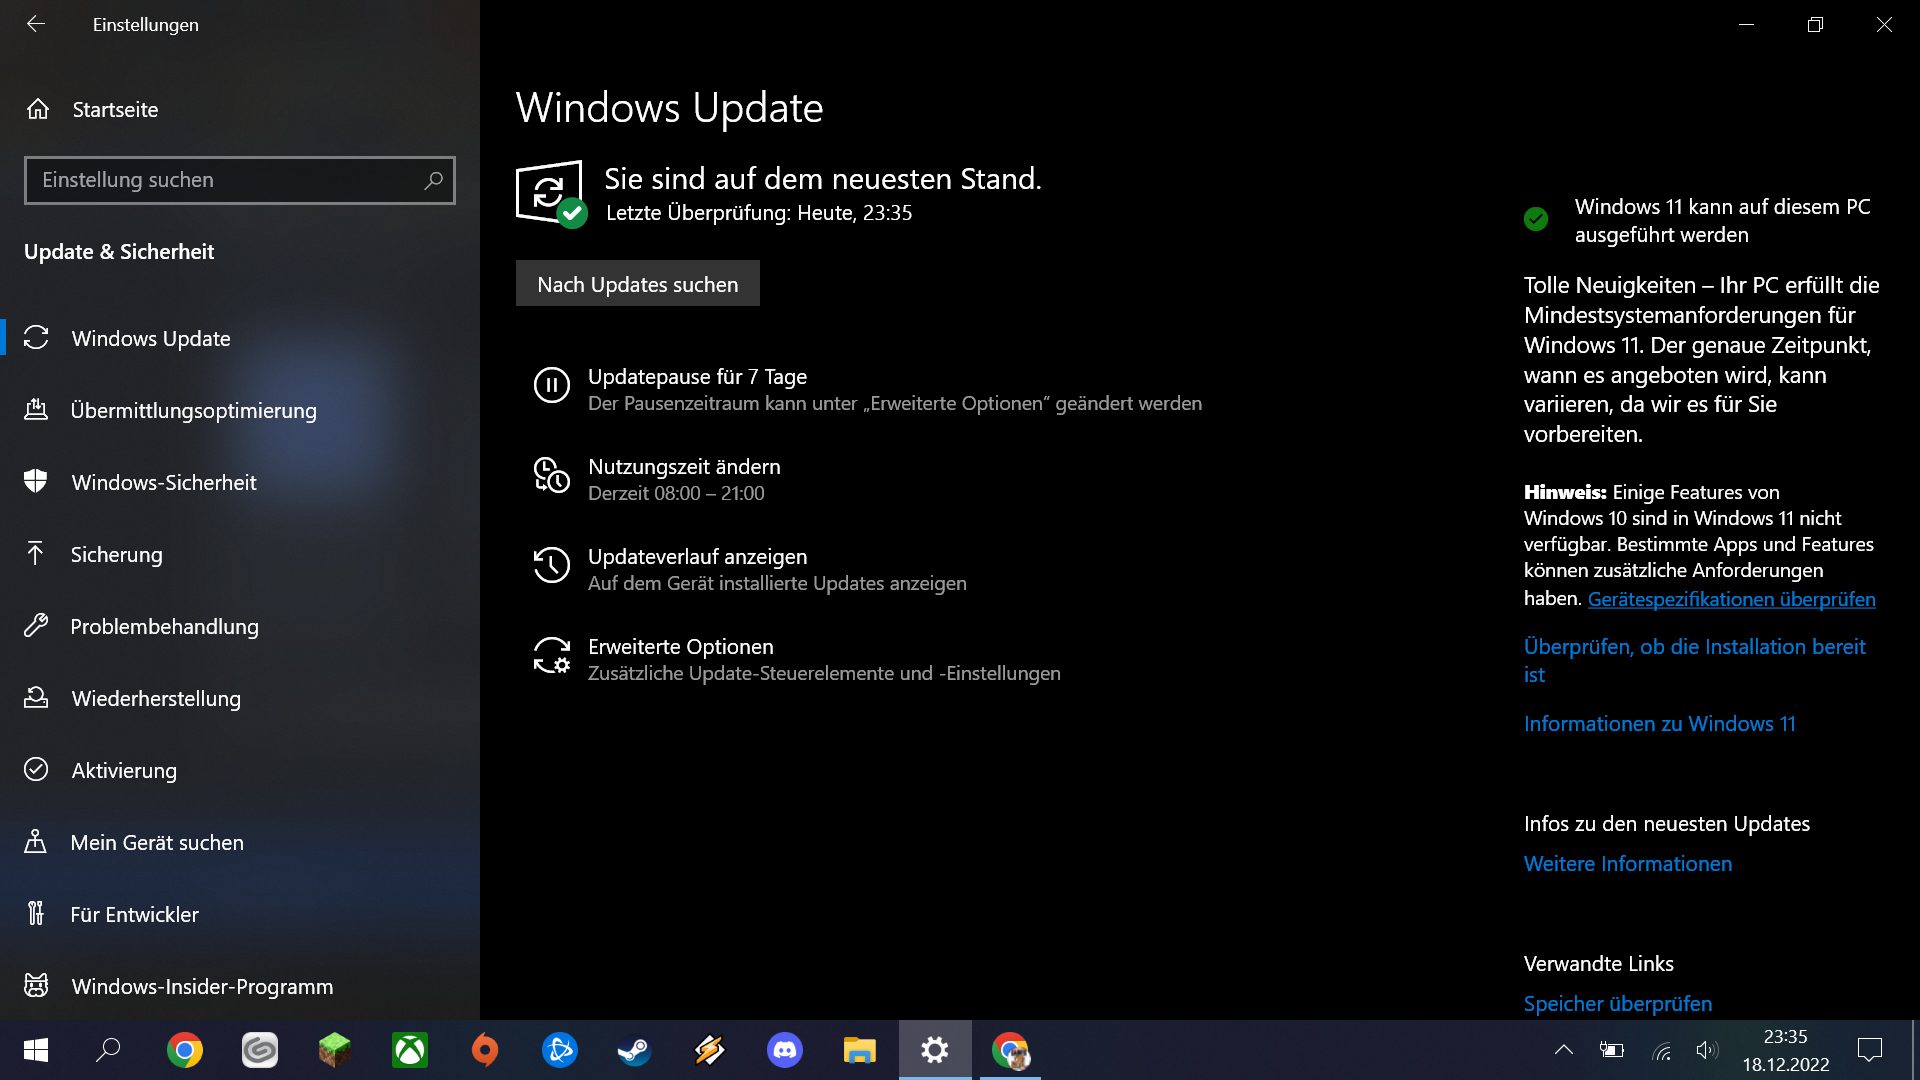
Task: Open the Windows Start menu
Action: pyautogui.click(x=36, y=1050)
